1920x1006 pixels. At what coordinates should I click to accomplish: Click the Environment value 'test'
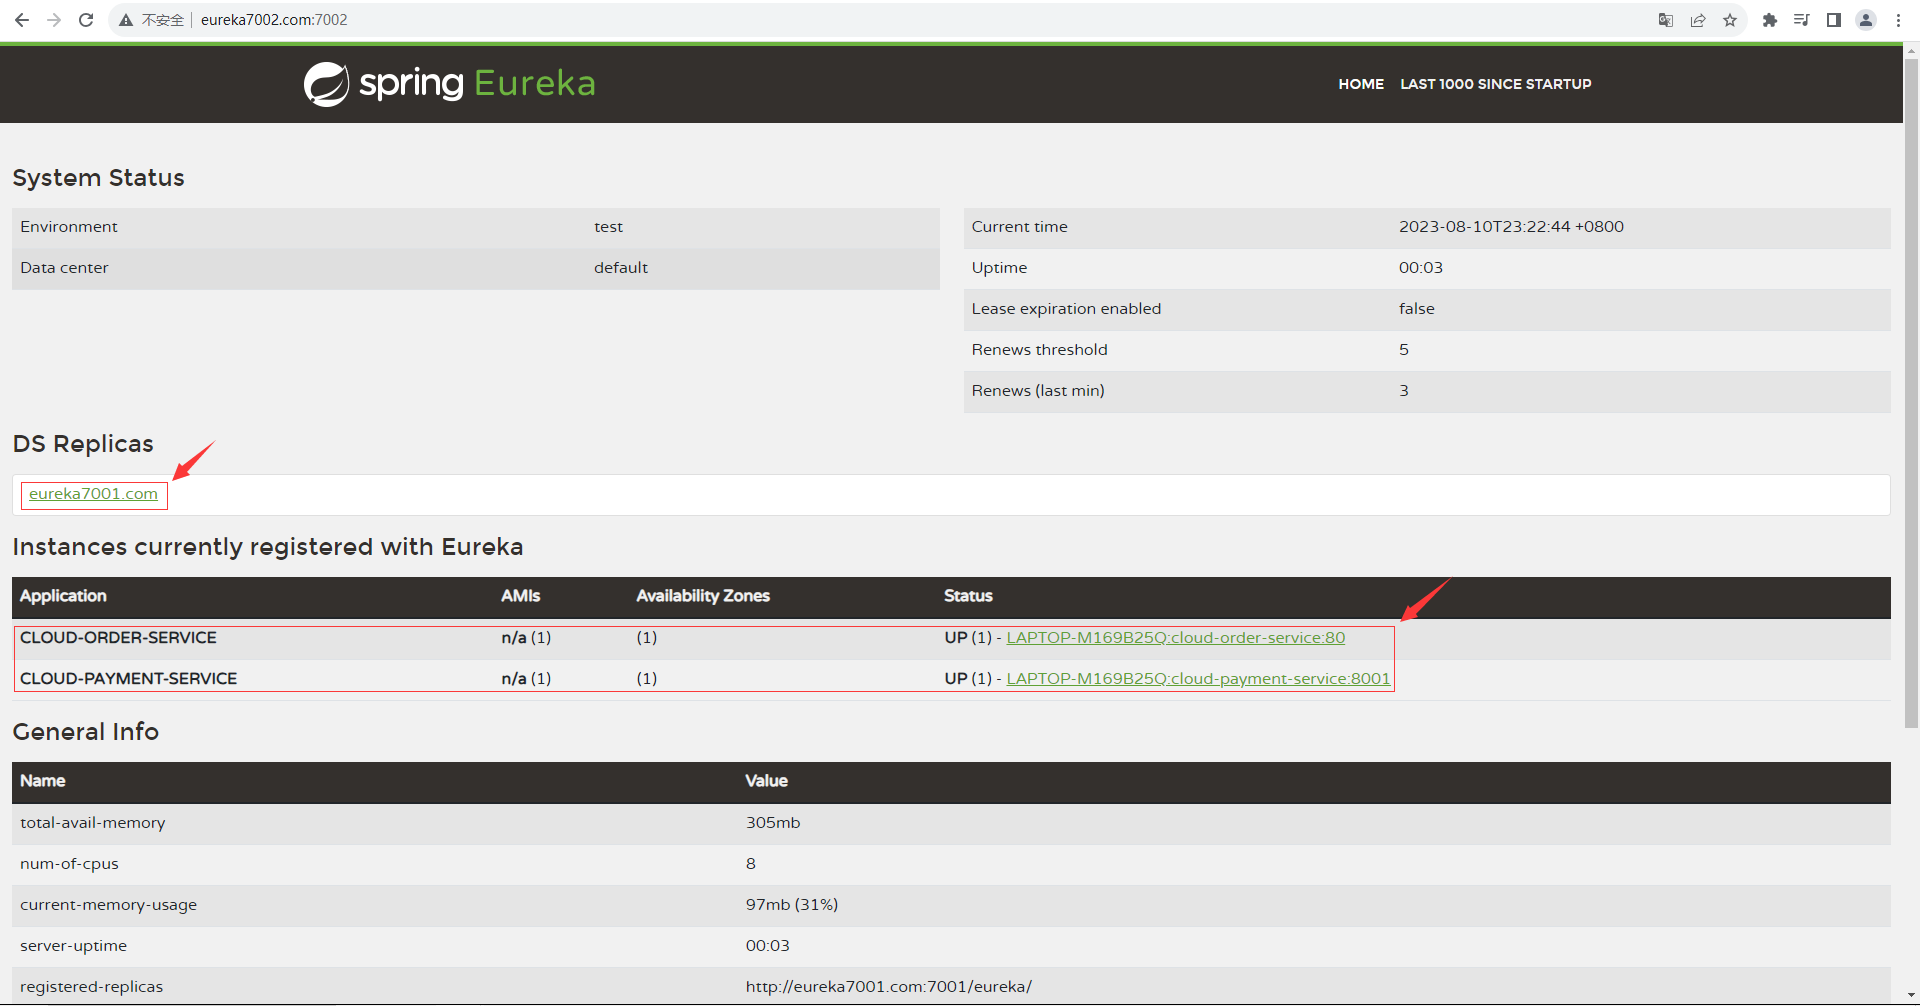point(608,227)
